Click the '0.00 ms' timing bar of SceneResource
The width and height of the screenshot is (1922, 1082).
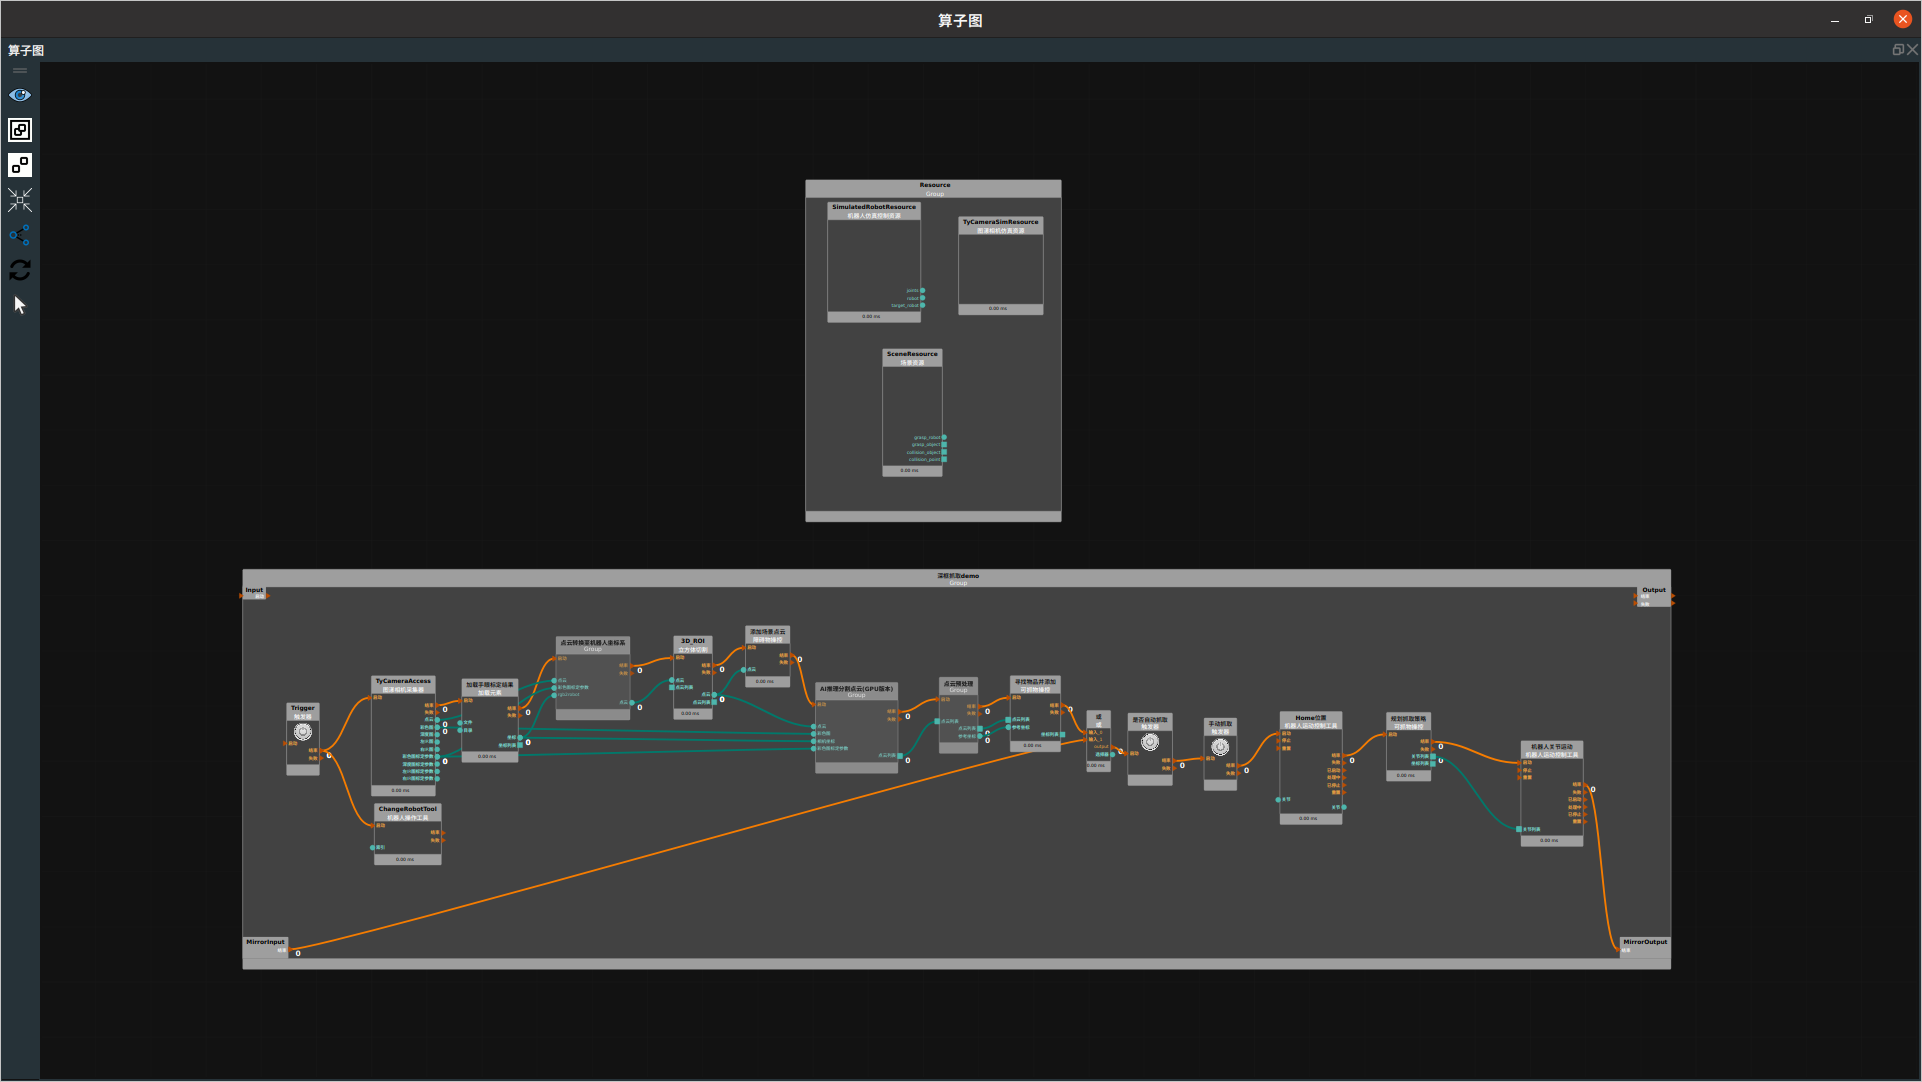pyautogui.click(x=912, y=470)
